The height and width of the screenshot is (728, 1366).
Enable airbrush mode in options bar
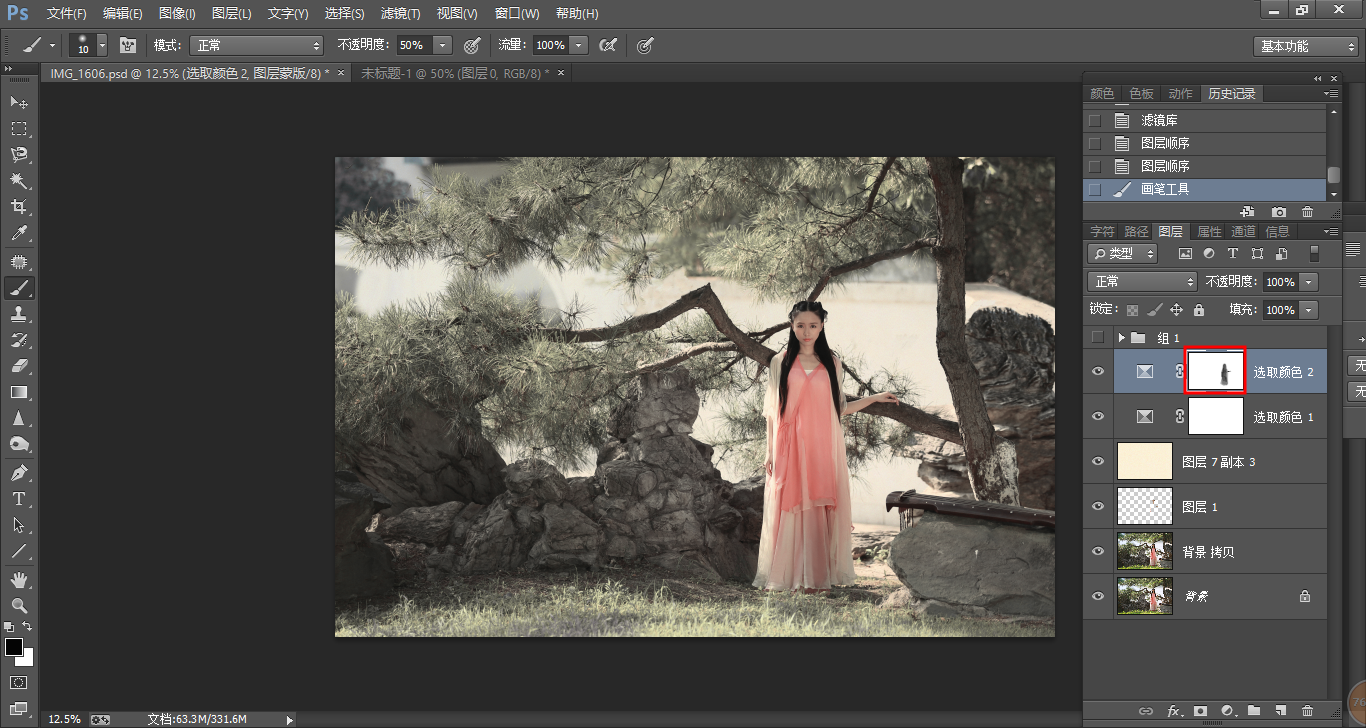(607, 45)
